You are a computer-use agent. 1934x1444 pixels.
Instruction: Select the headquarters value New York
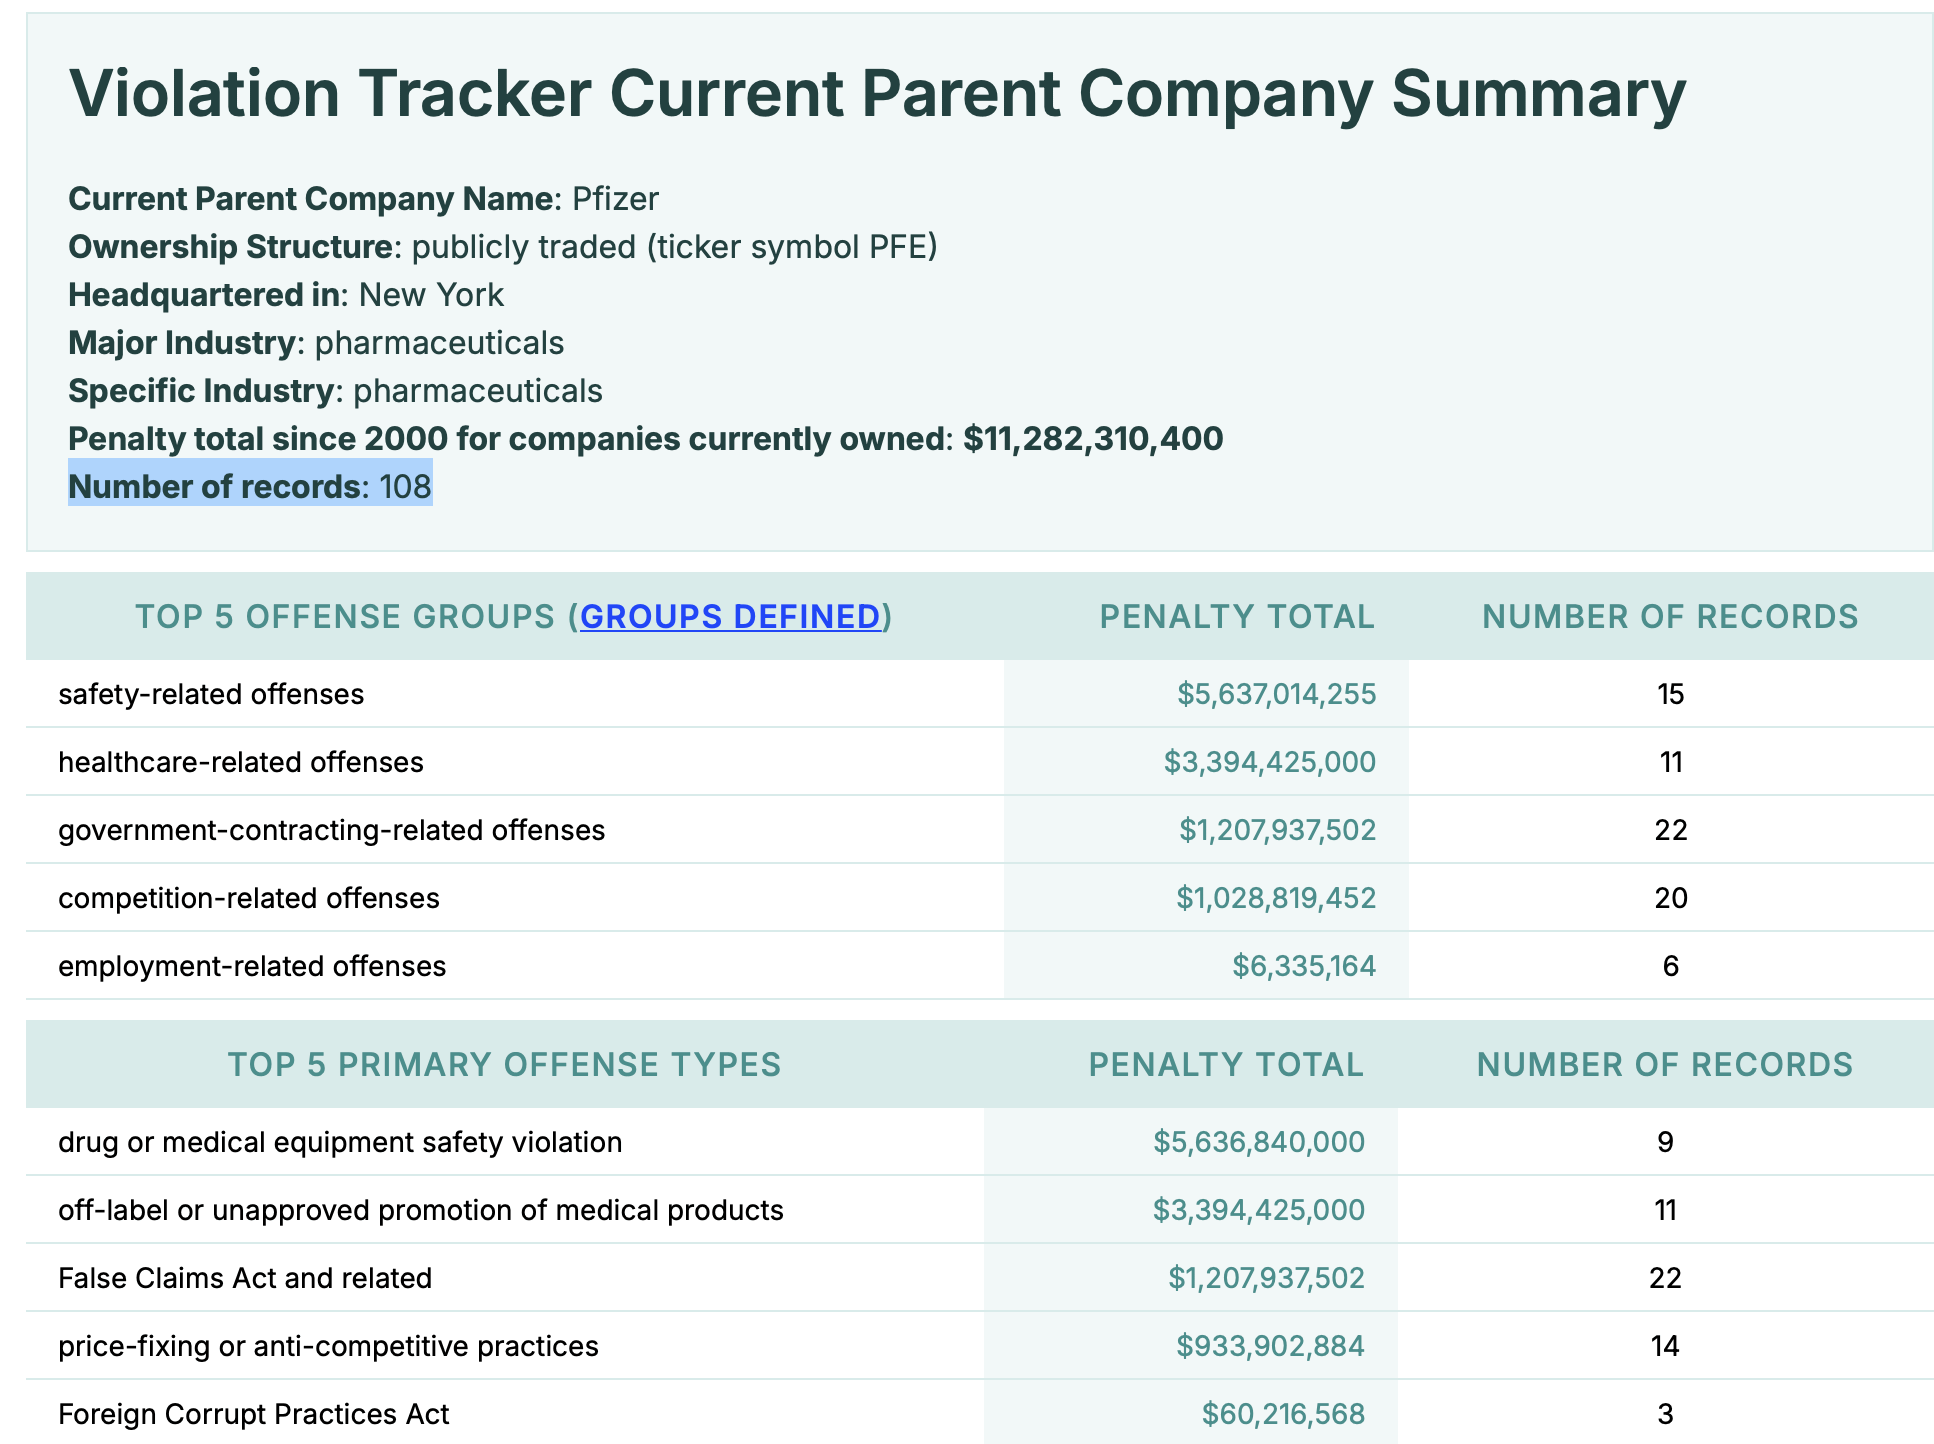[431, 295]
